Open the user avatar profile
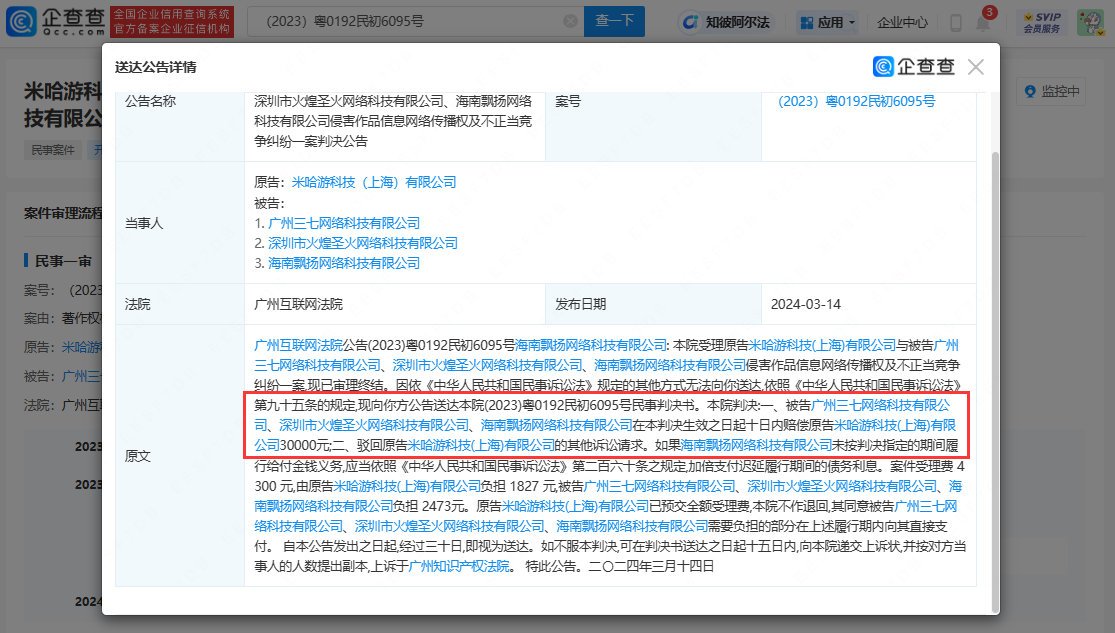1115x633 pixels. point(1089,22)
